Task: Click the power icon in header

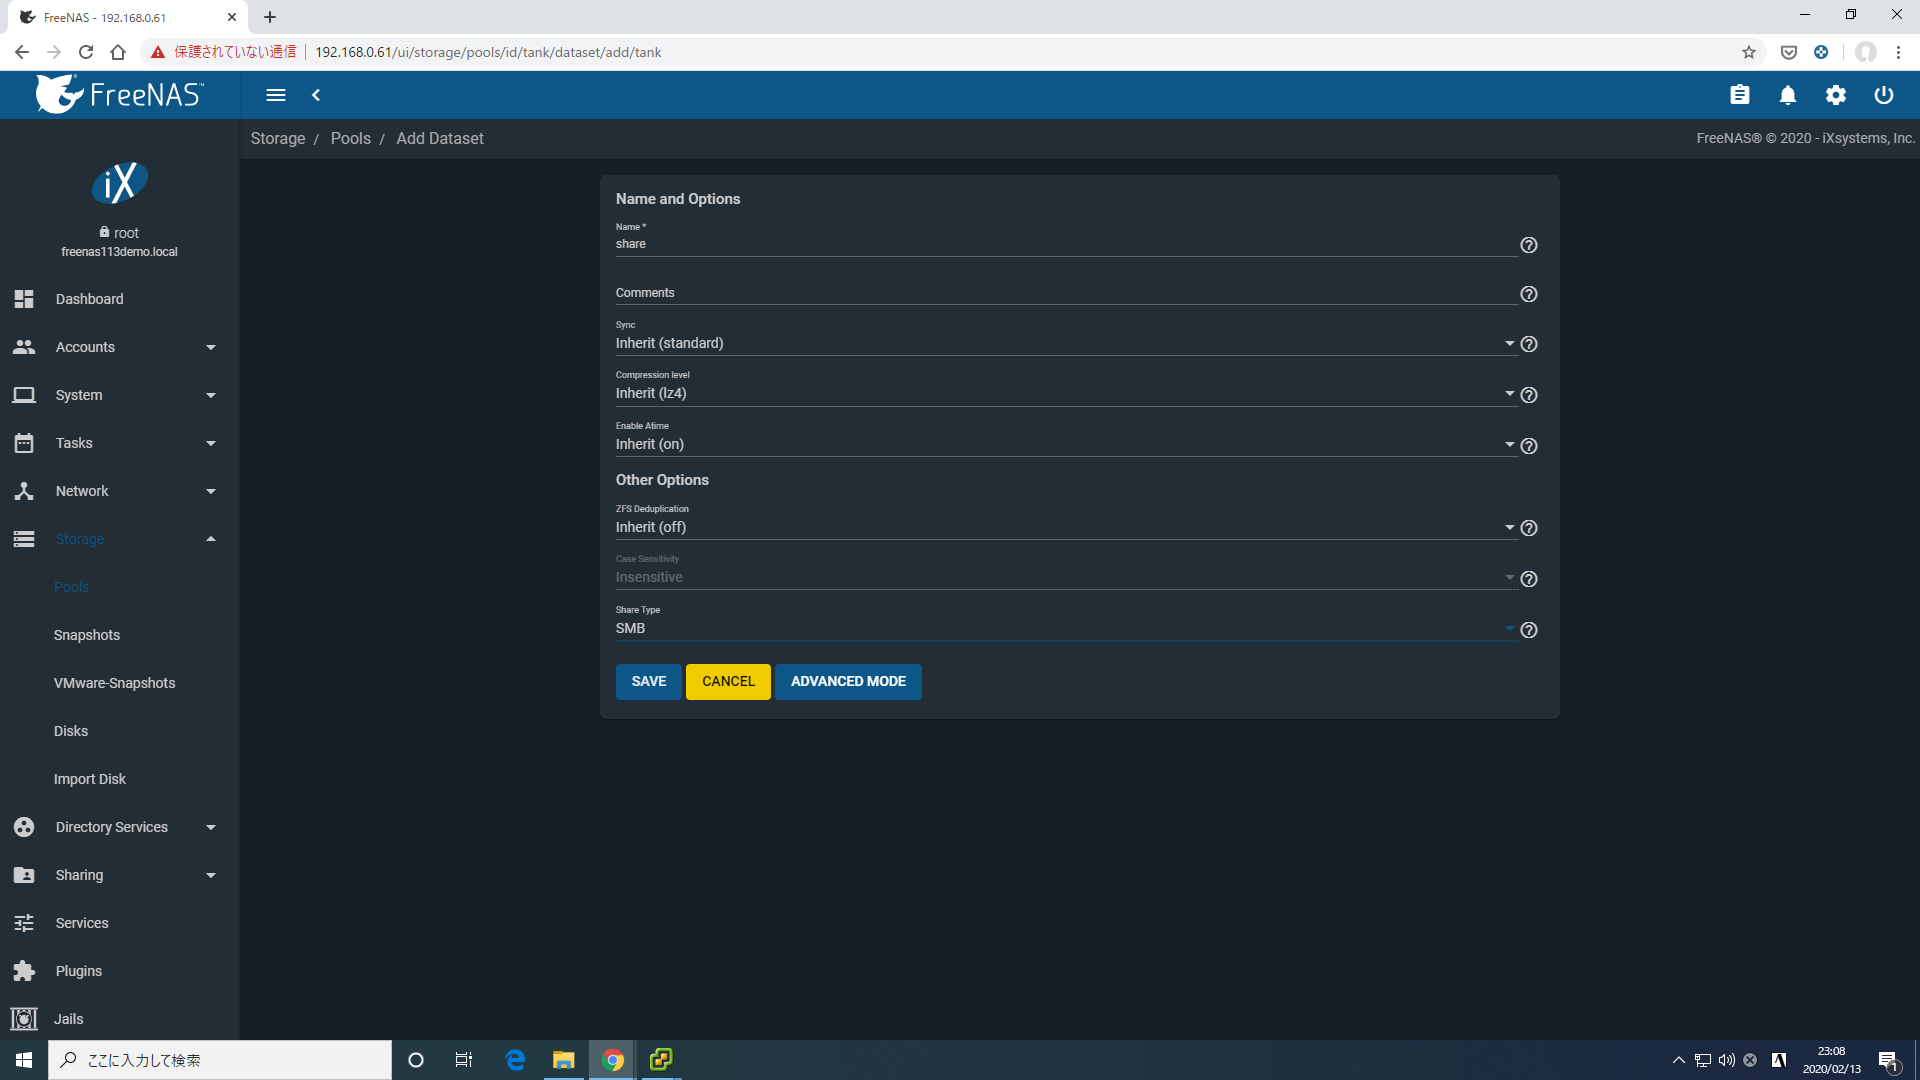Action: coord(1884,95)
